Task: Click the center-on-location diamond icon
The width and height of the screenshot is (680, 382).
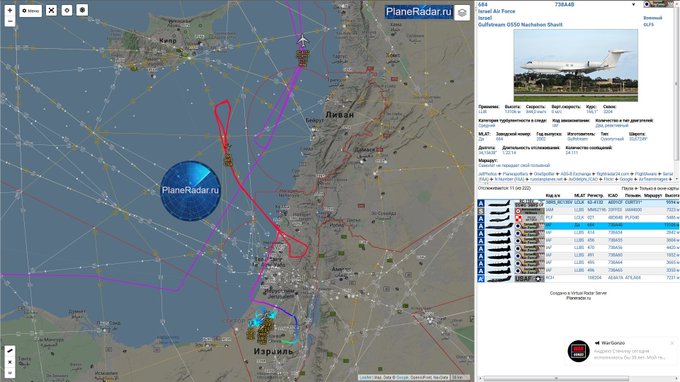Action: click(x=67, y=10)
